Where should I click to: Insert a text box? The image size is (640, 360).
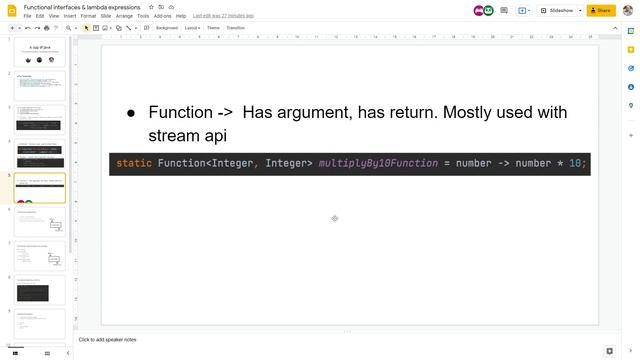tap(96, 28)
